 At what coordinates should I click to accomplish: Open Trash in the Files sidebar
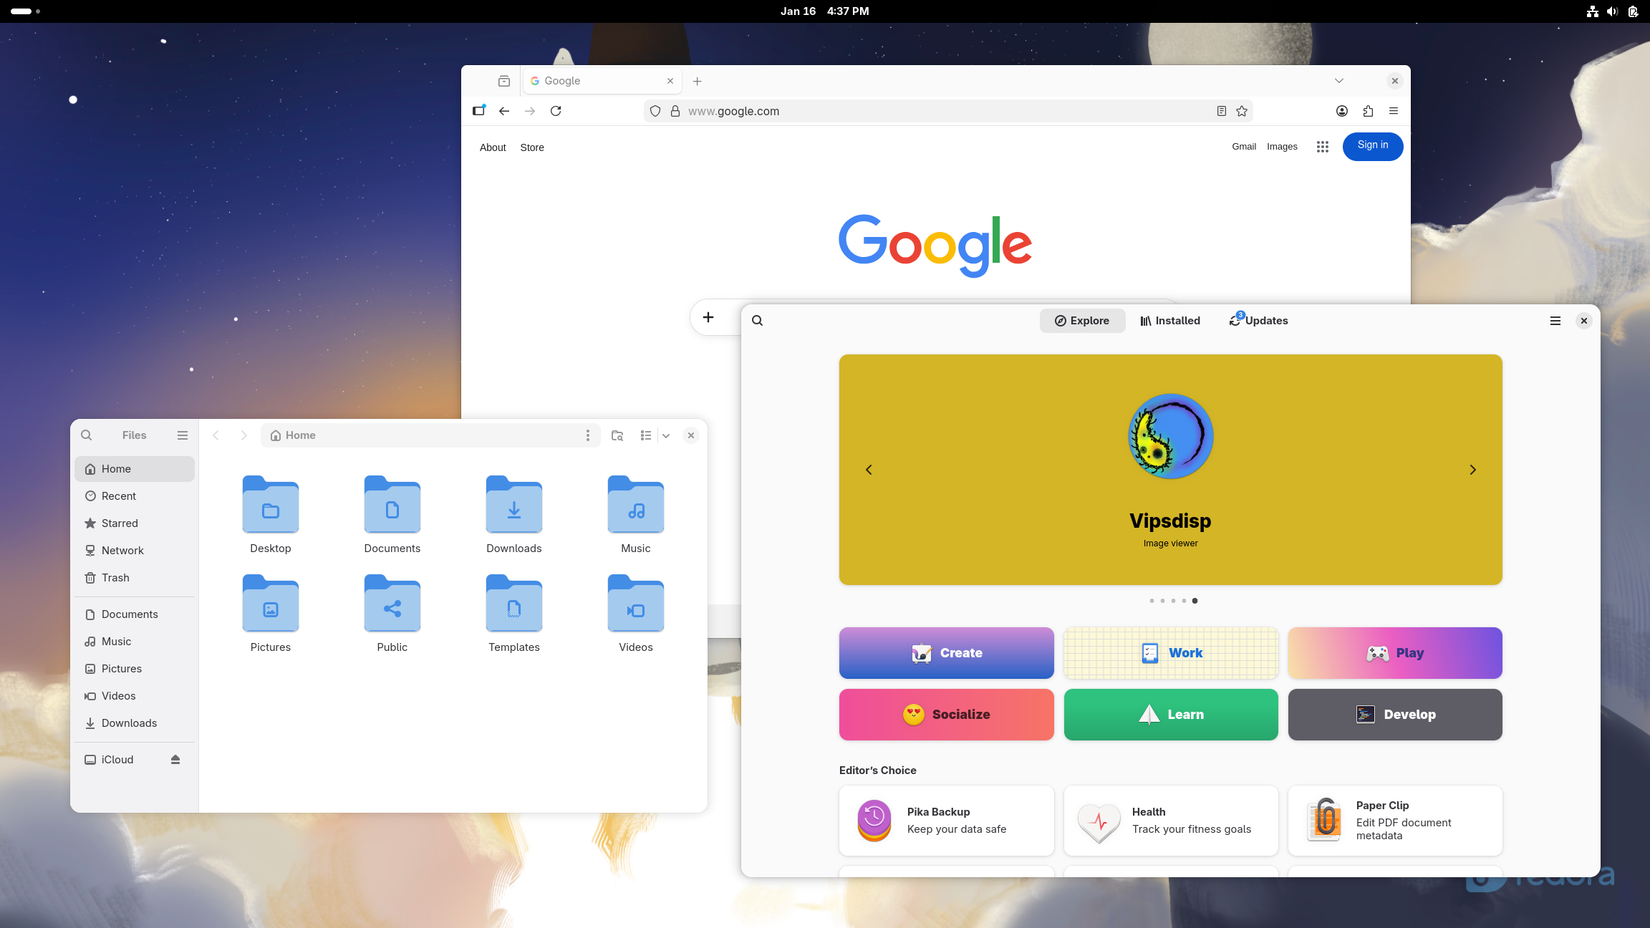tap(134, 578)
